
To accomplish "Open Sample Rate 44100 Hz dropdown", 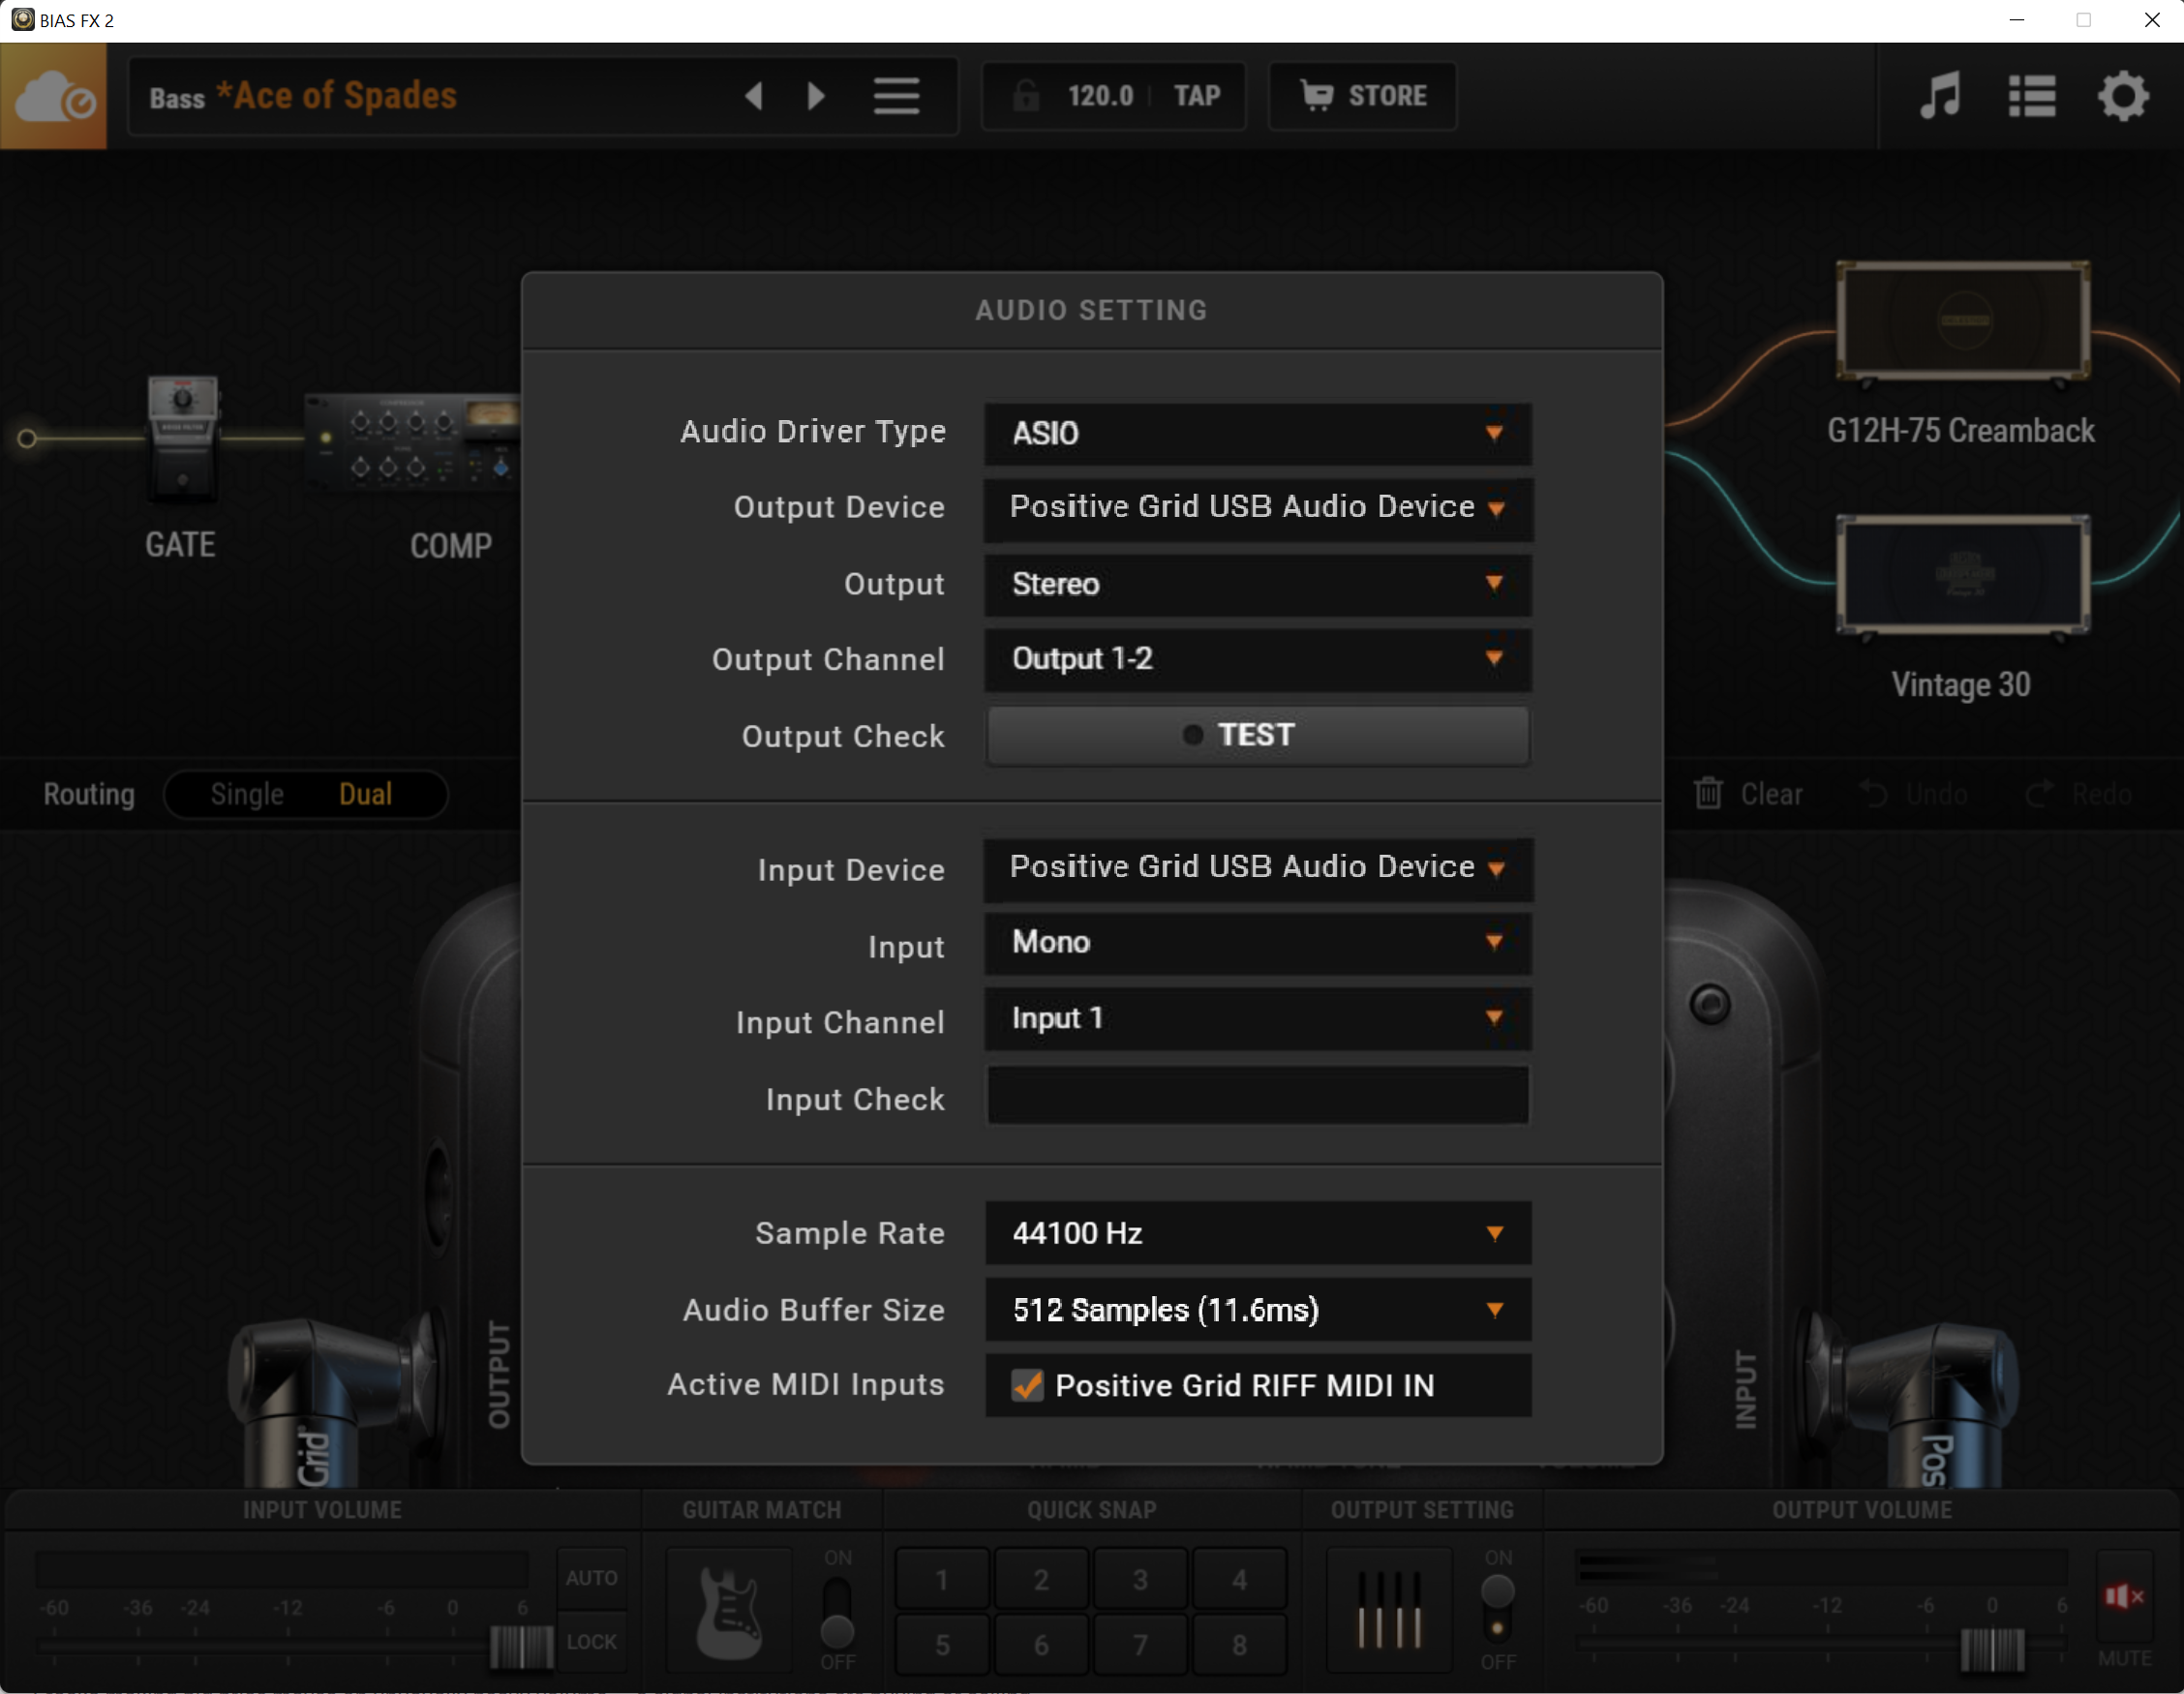I will click(1257, 1233).
